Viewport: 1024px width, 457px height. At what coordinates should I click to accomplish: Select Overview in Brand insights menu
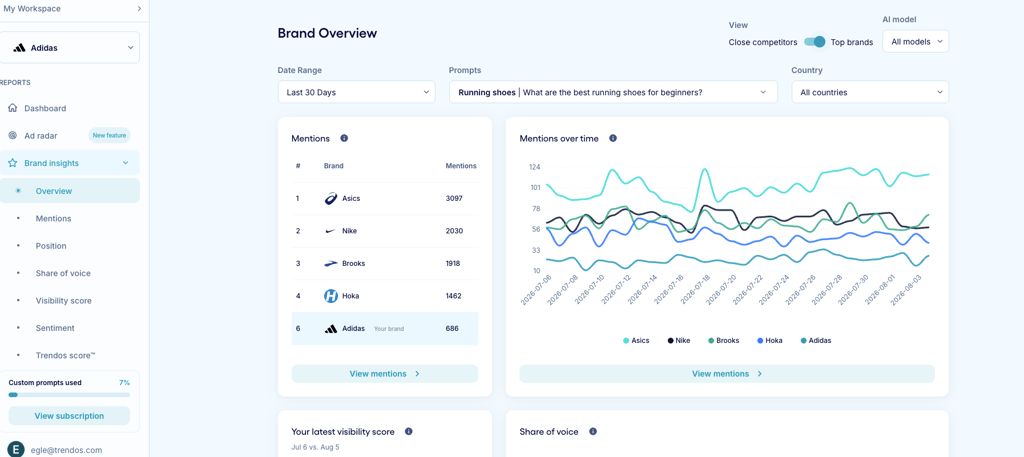[70, 191]
